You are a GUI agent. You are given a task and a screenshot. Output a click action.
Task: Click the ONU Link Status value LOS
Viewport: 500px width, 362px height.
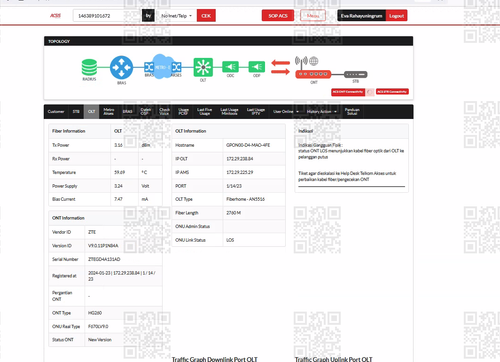230,240
